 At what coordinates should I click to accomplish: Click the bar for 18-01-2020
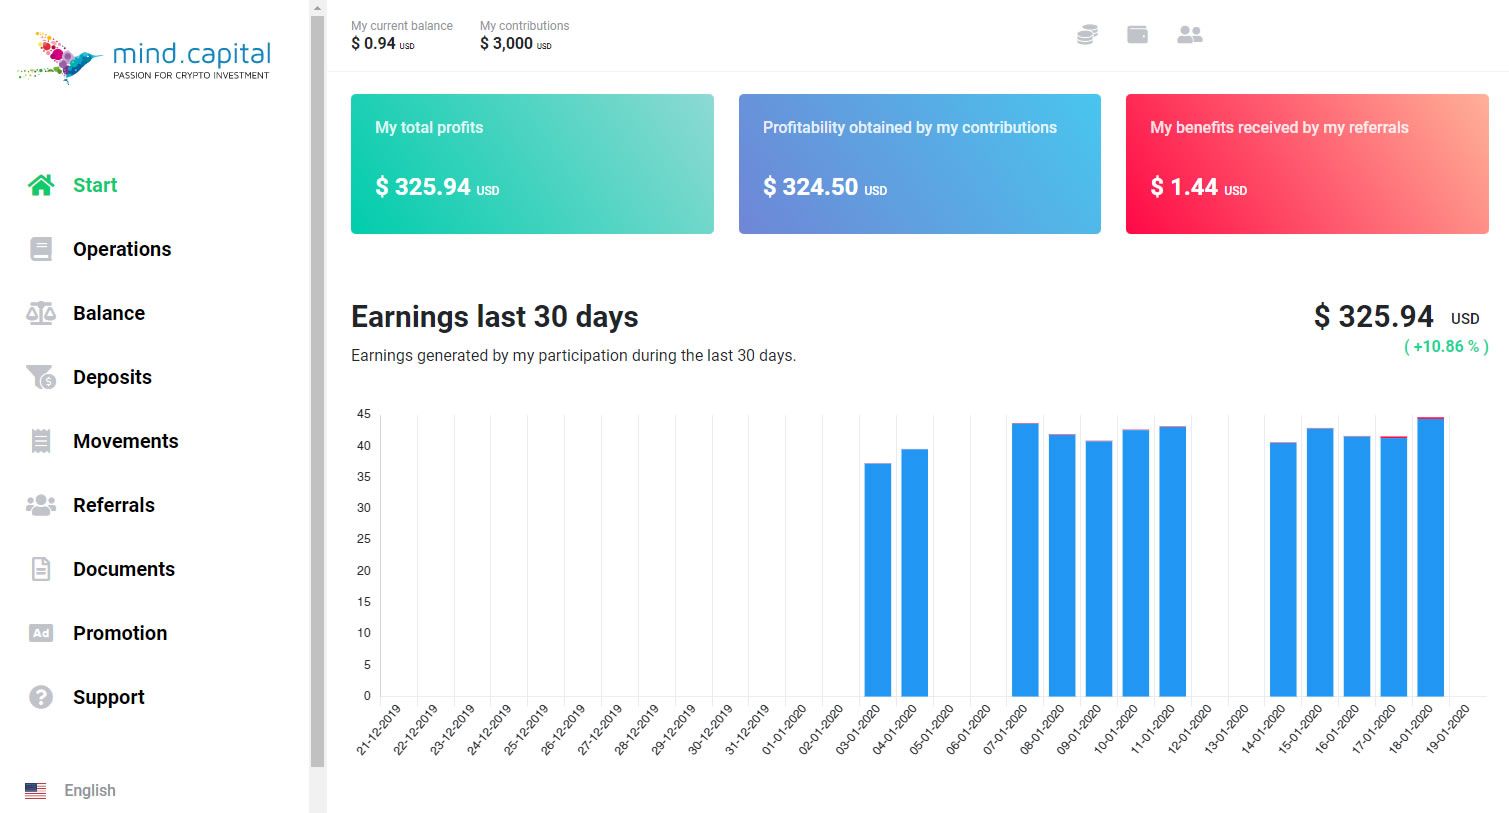1431,557
